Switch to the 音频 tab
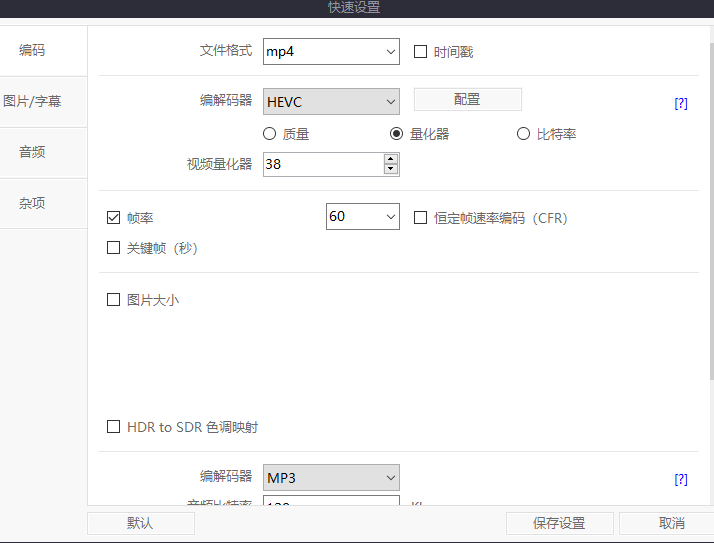 (x=32, y=152)
